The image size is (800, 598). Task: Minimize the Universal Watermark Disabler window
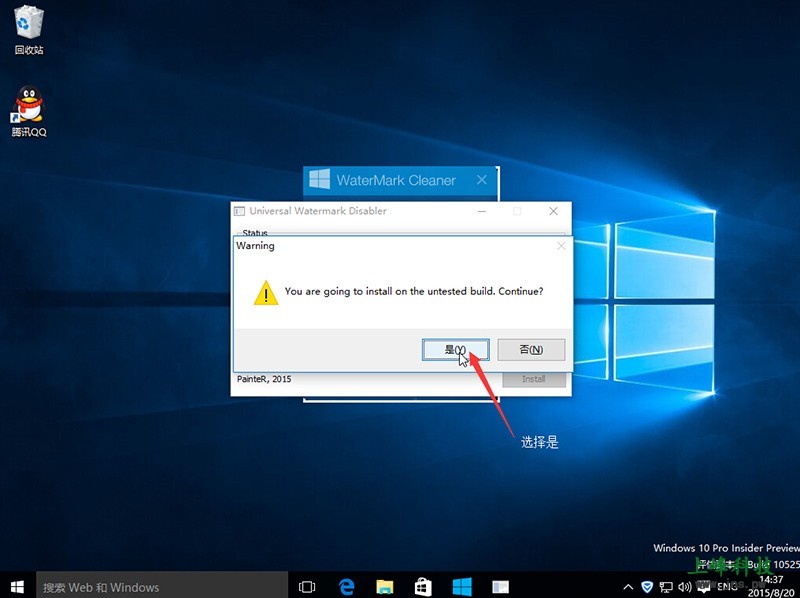click(x=482, y=211)
